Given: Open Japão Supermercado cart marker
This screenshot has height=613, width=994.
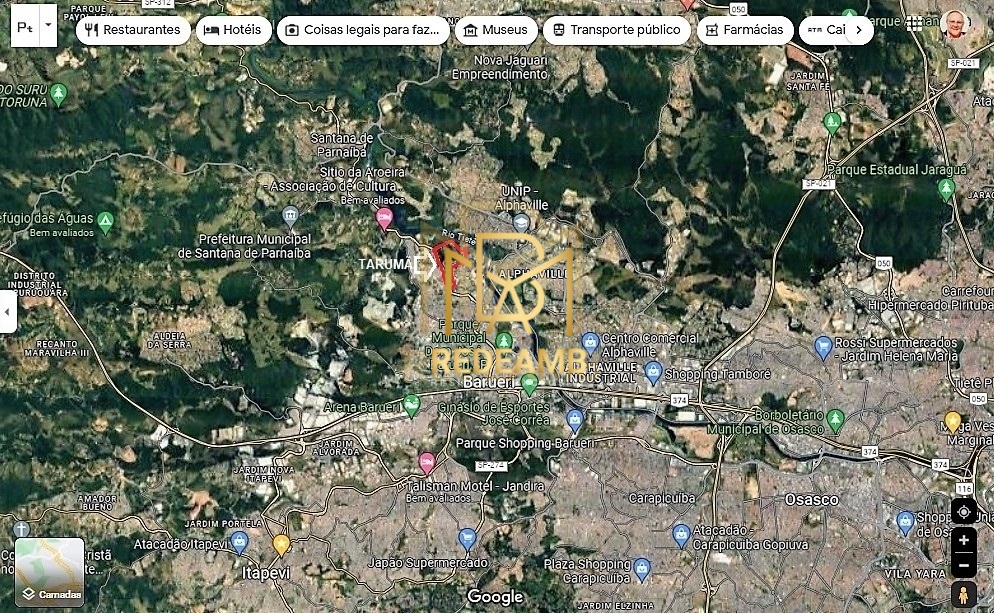Looking at the screenshot, I should [x=467, y=538].
